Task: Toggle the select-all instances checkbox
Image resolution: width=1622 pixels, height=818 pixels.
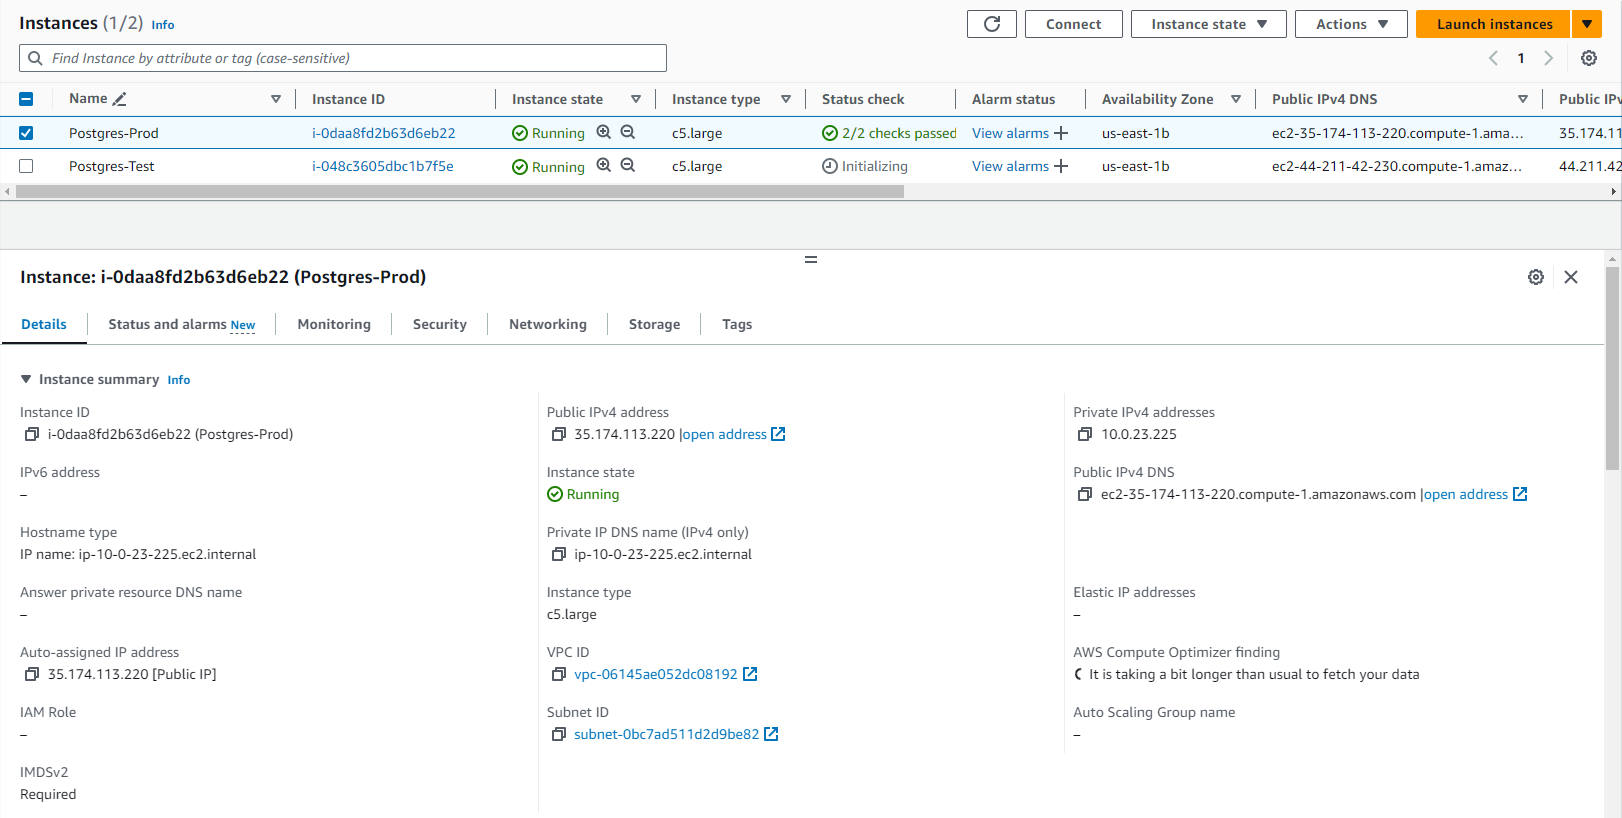Action: pos(26,99)
